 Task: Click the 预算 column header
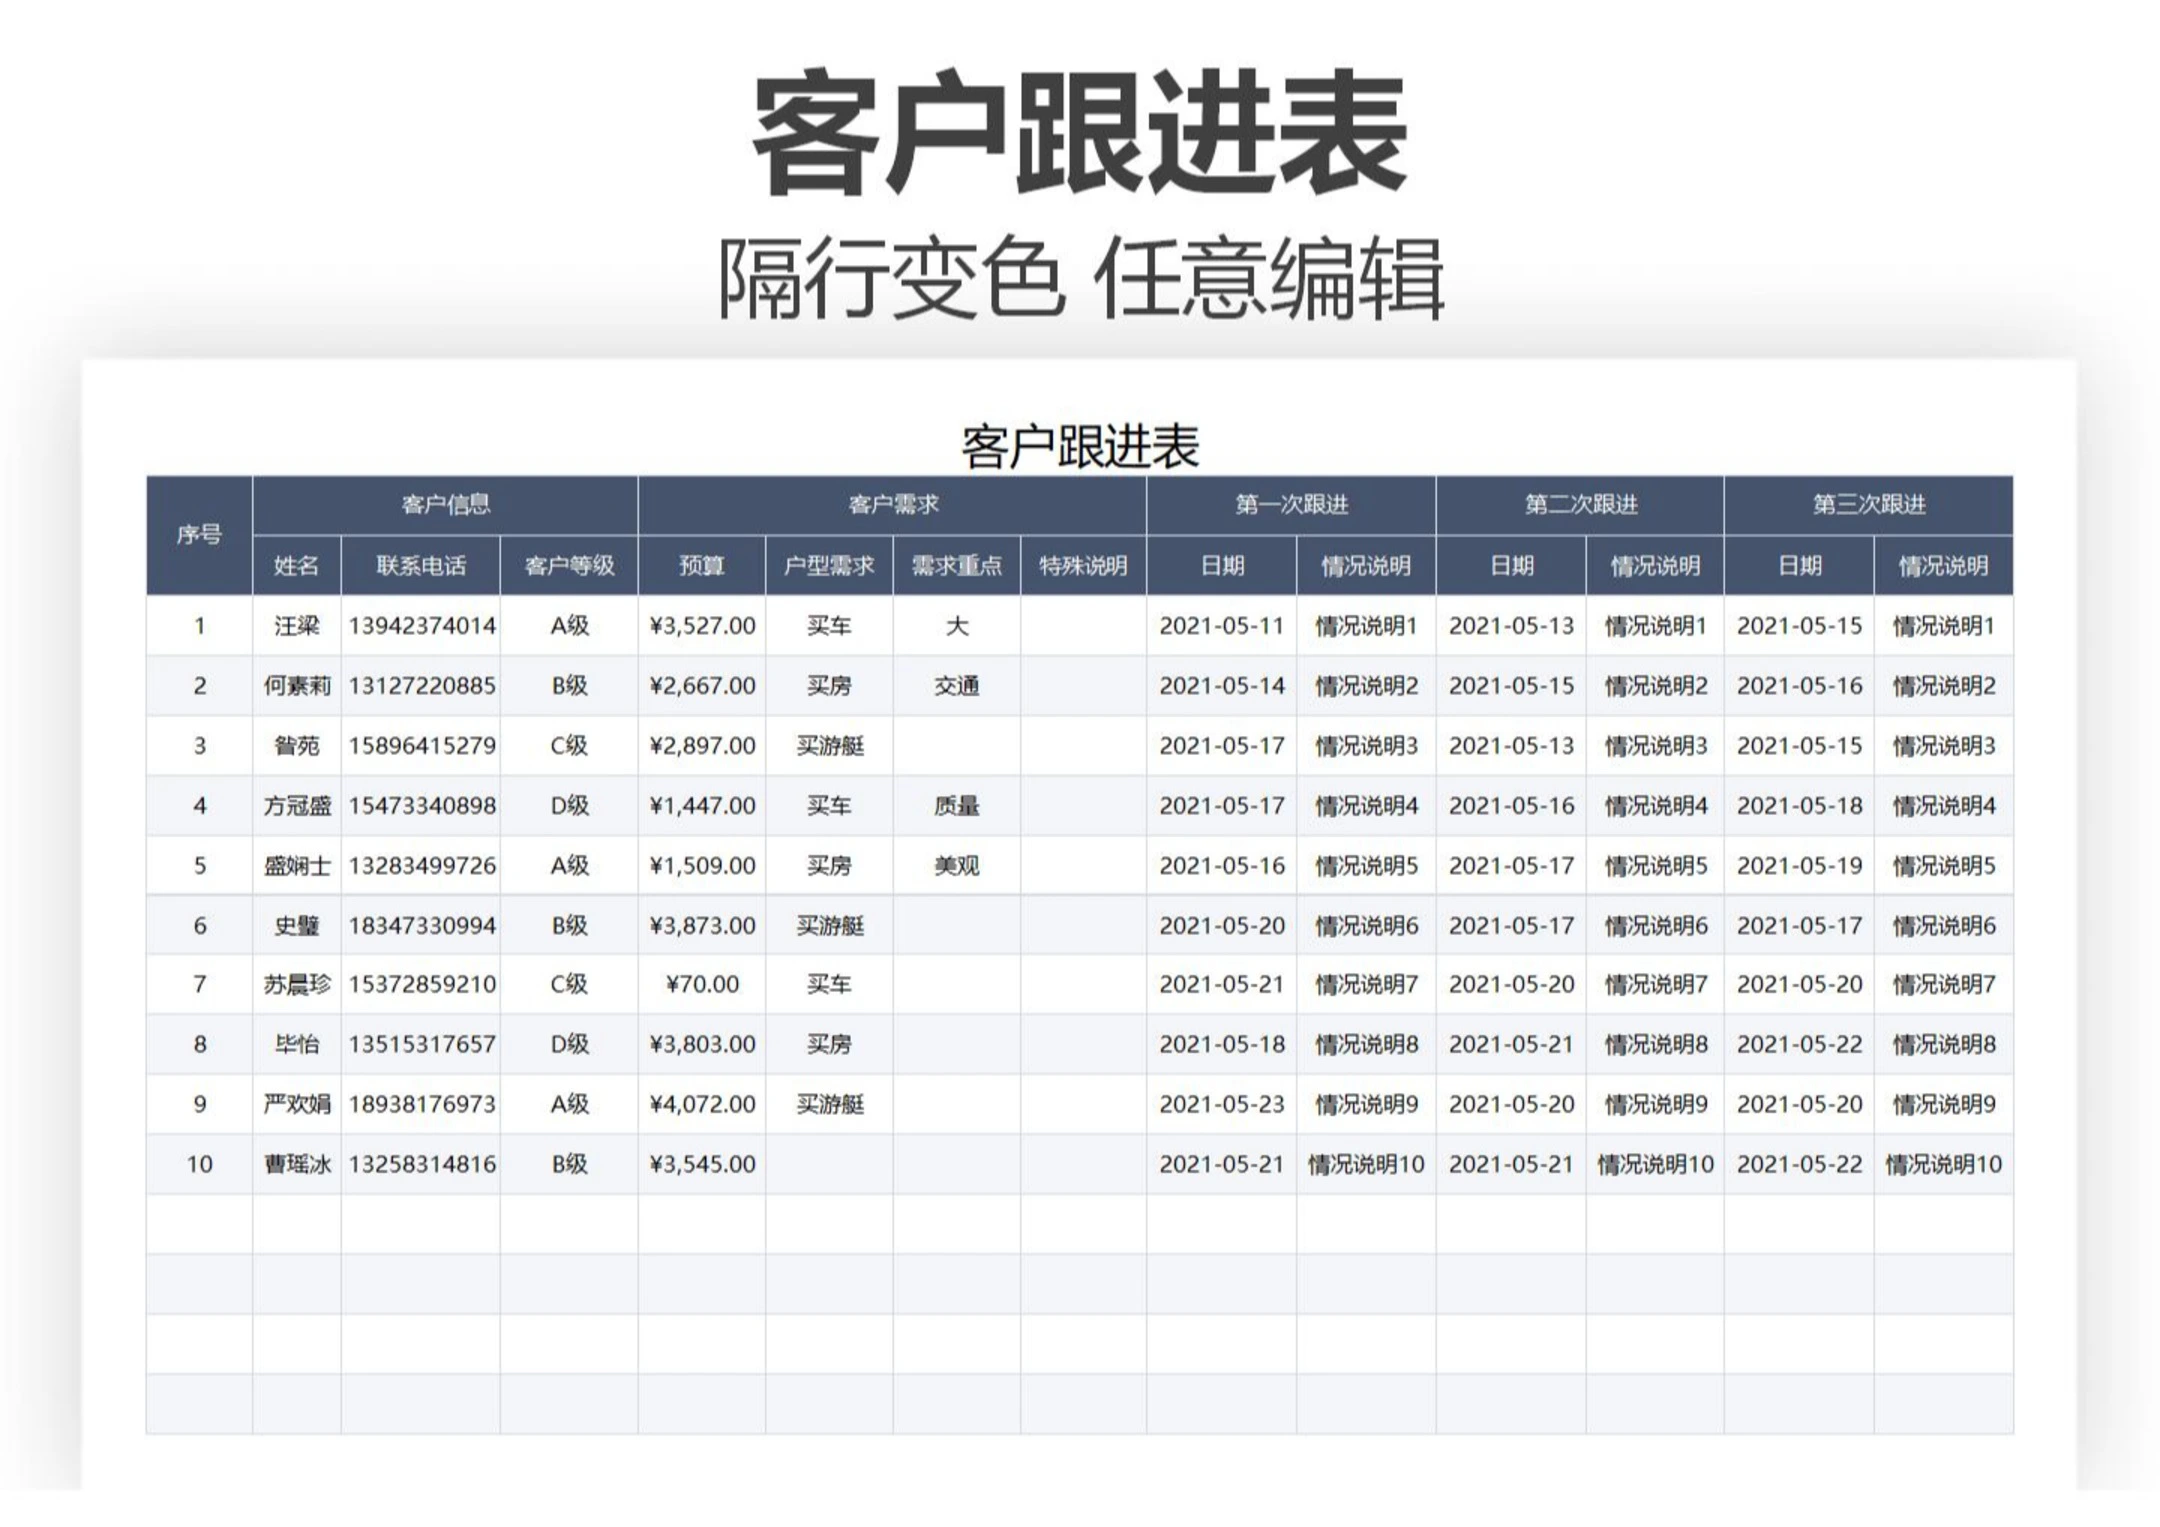pos(701,566)
